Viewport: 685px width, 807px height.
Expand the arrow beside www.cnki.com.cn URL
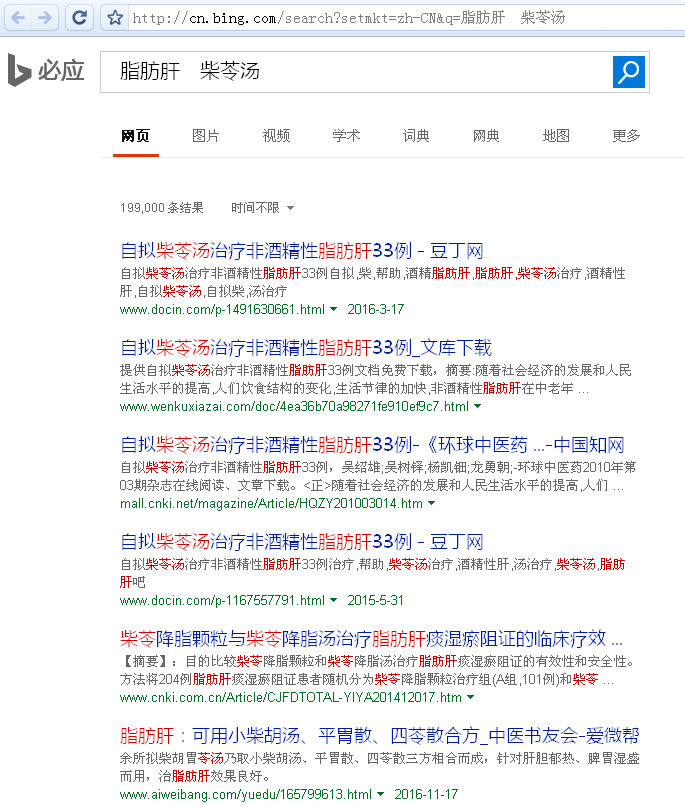[x=470, y=697]
